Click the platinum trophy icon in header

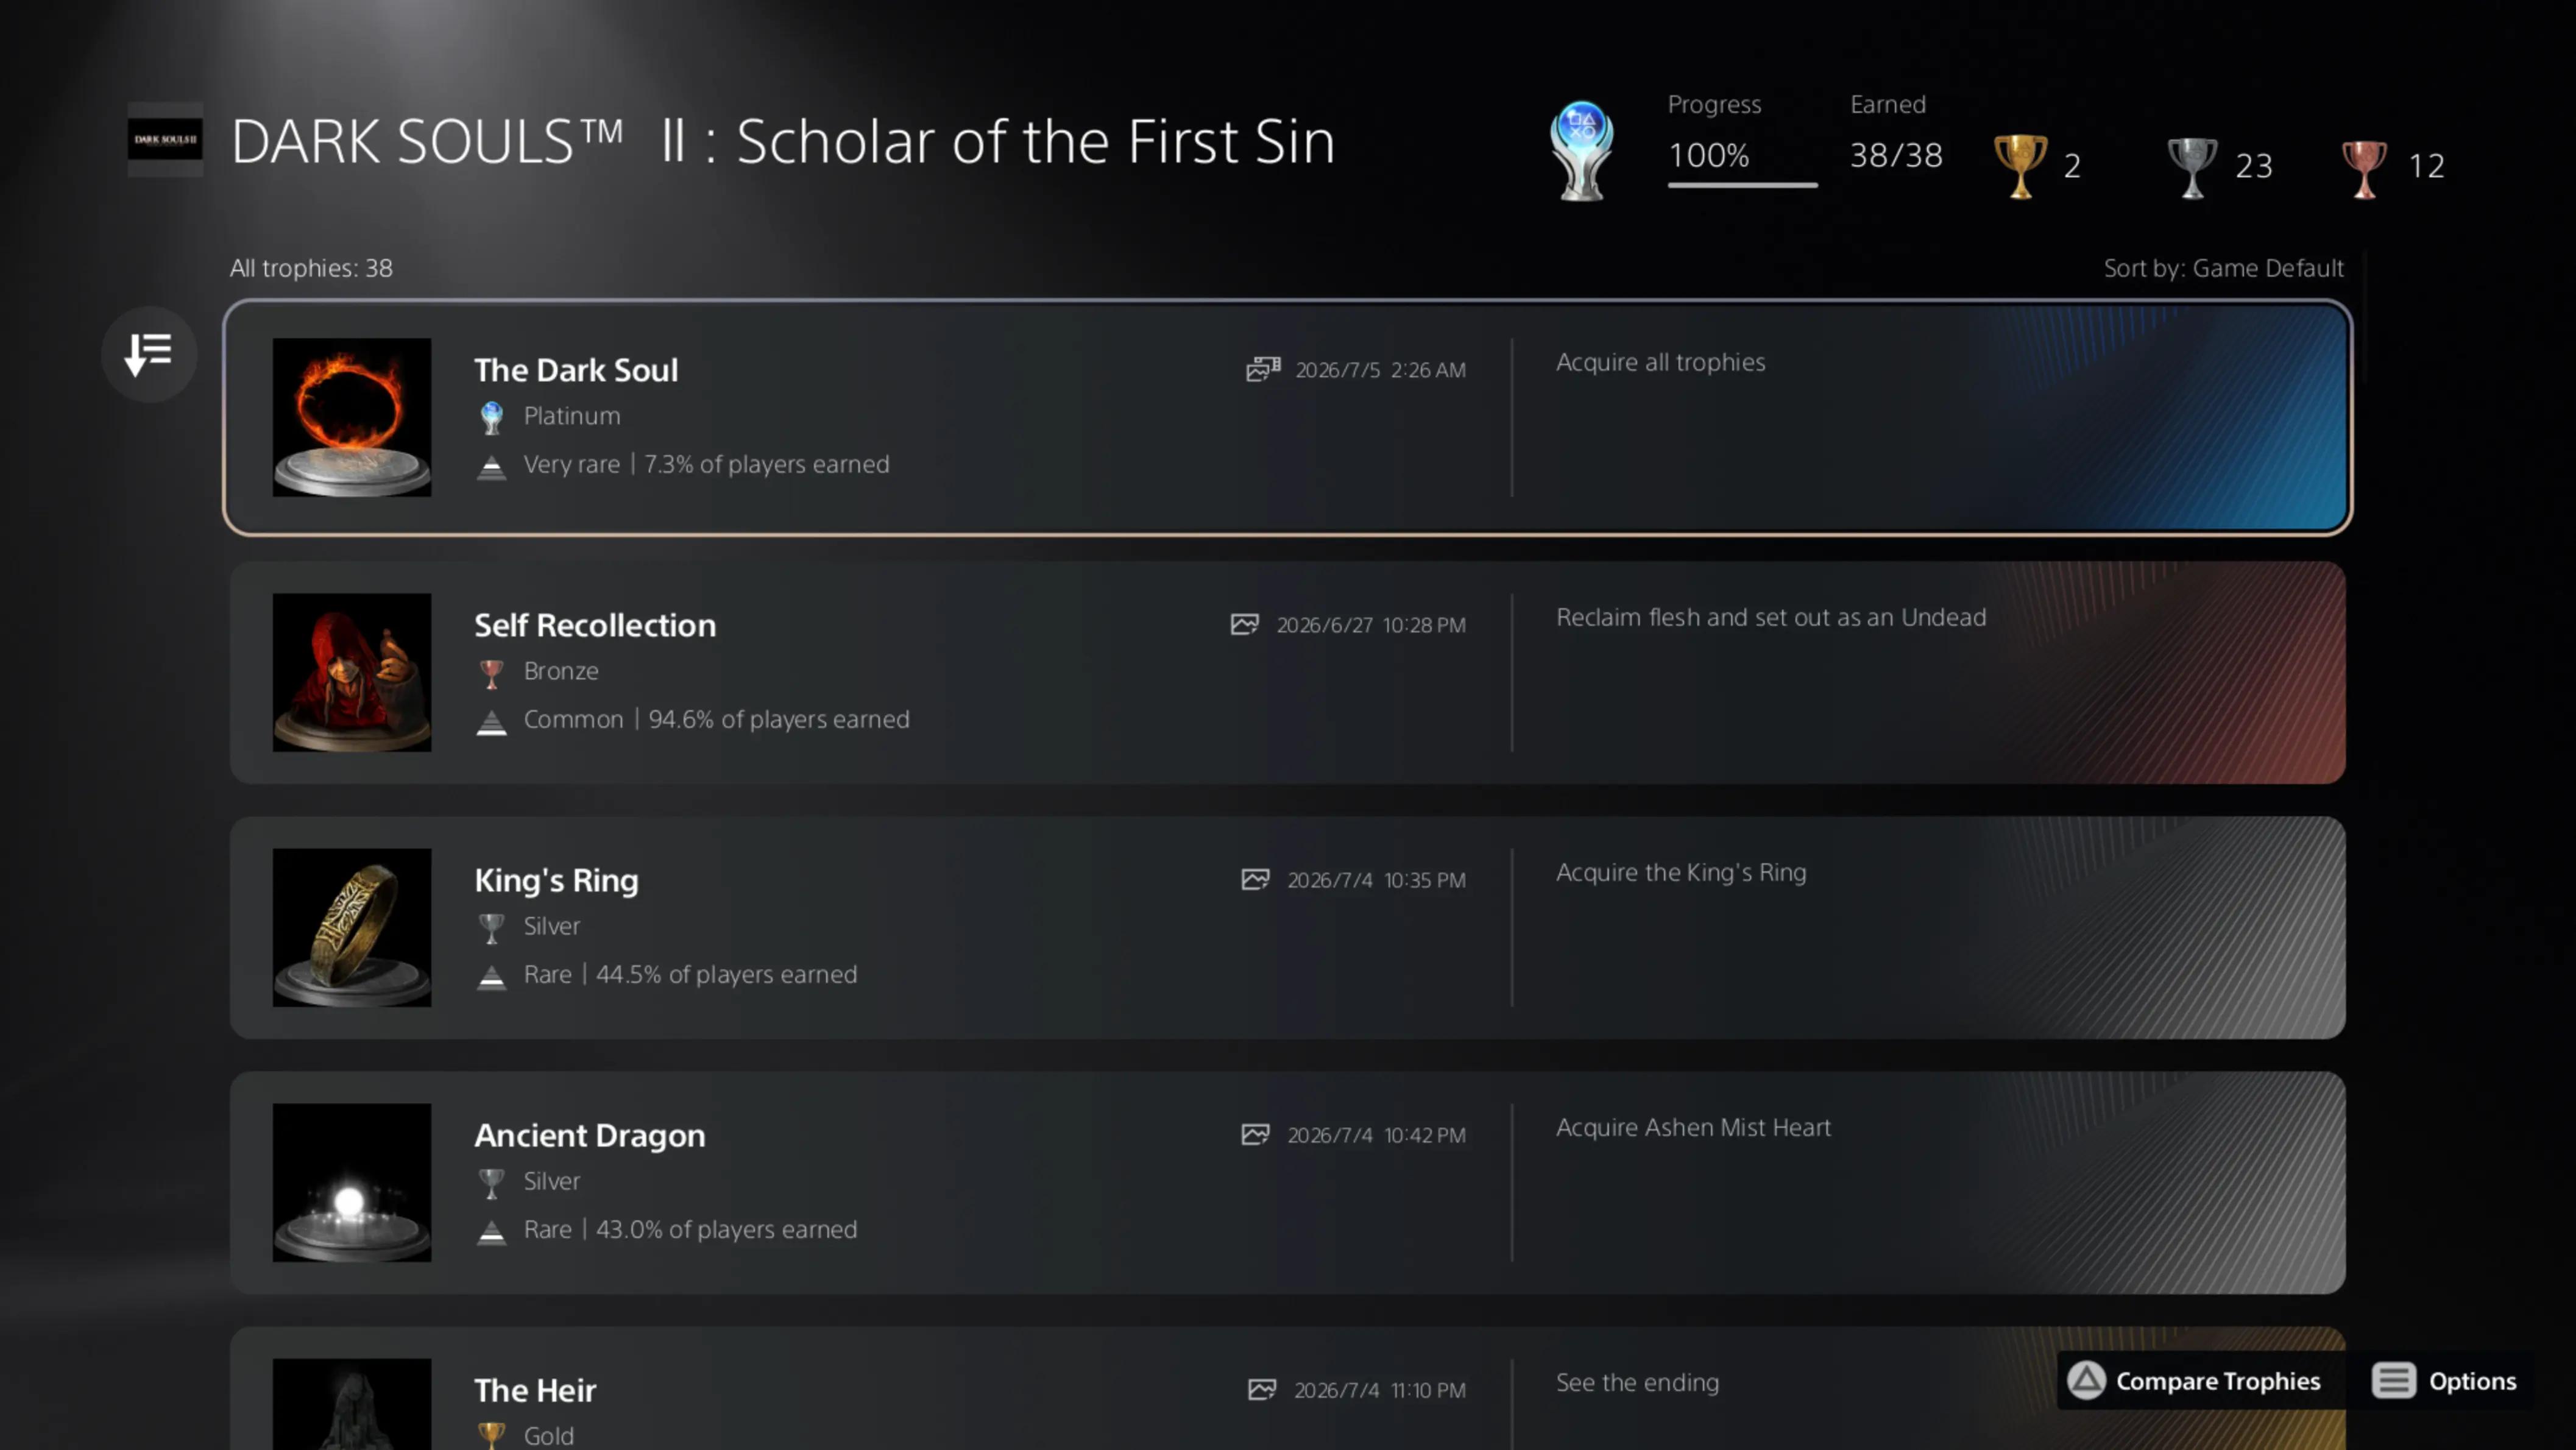click(1581, 151)
